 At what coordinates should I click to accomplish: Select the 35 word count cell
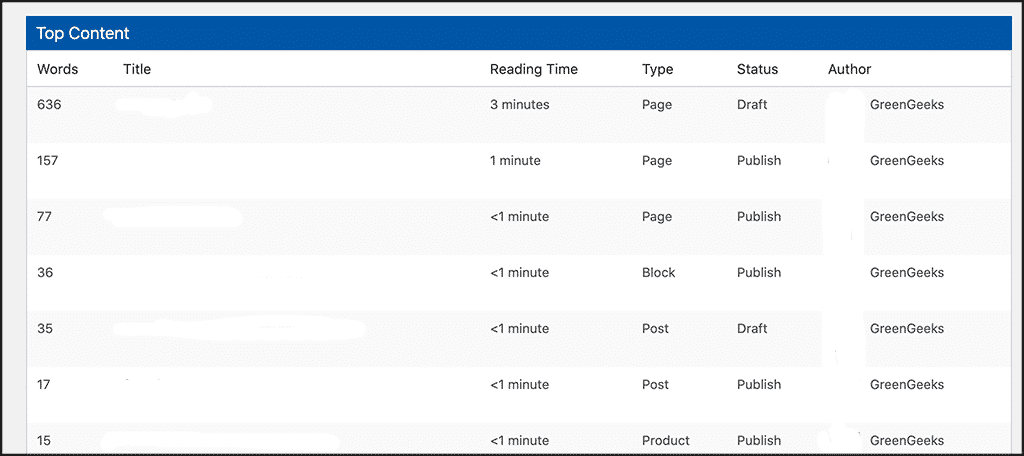pyautogui.click(x=45, y=329)
